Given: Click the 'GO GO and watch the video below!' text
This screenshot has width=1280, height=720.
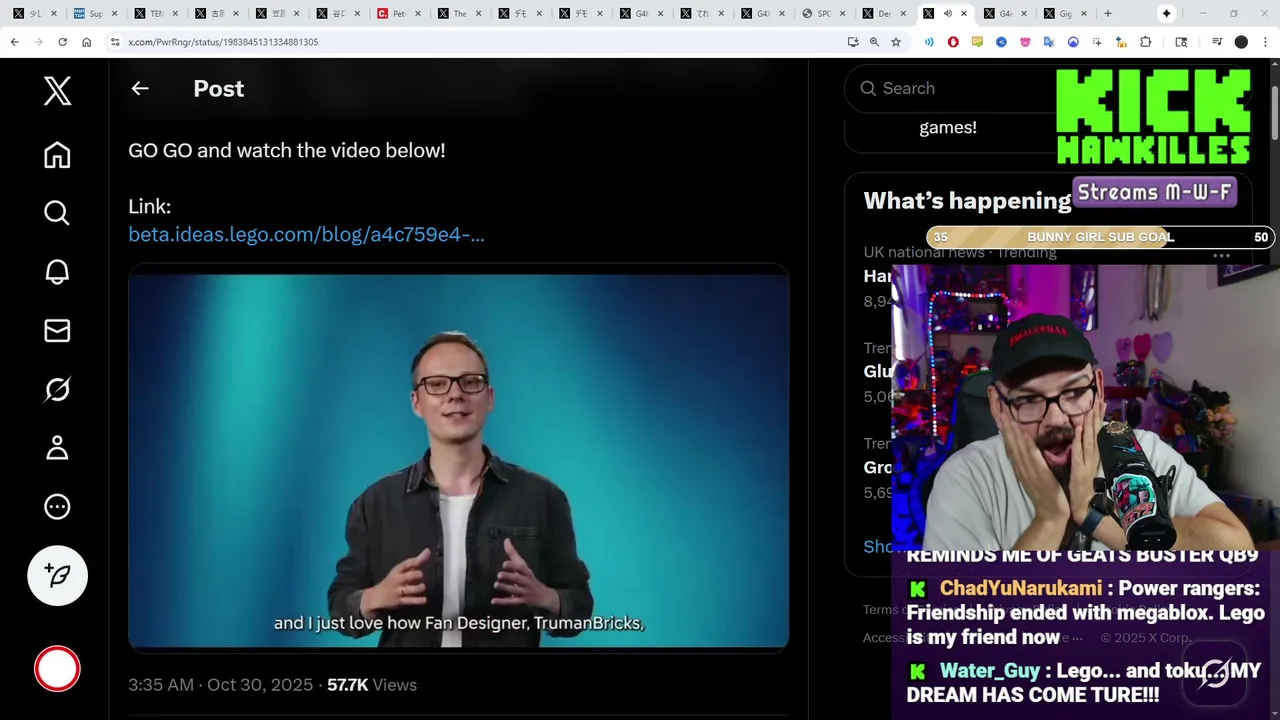Looking at the screenshot, I should [x=287, y=150].
